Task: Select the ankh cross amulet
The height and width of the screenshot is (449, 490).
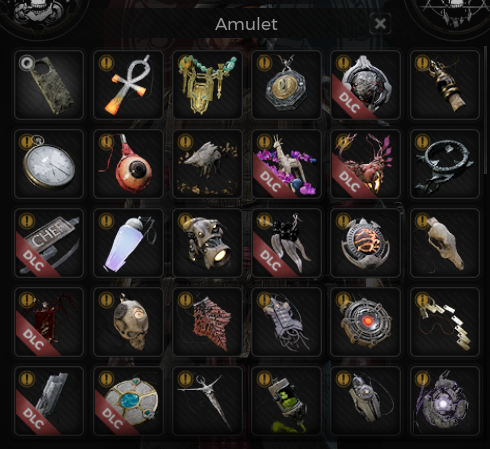Action: point(128,85)
